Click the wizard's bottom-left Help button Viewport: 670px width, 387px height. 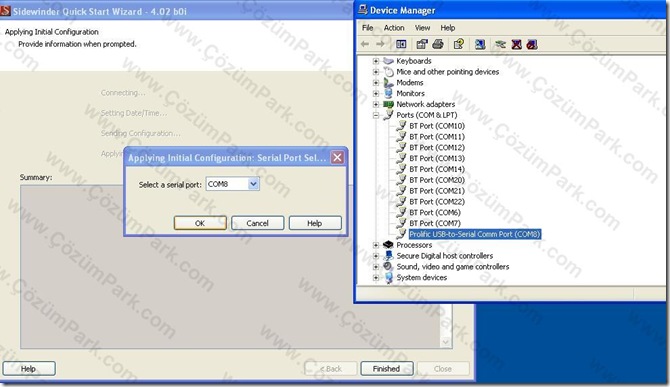click(x=29, y=369)
